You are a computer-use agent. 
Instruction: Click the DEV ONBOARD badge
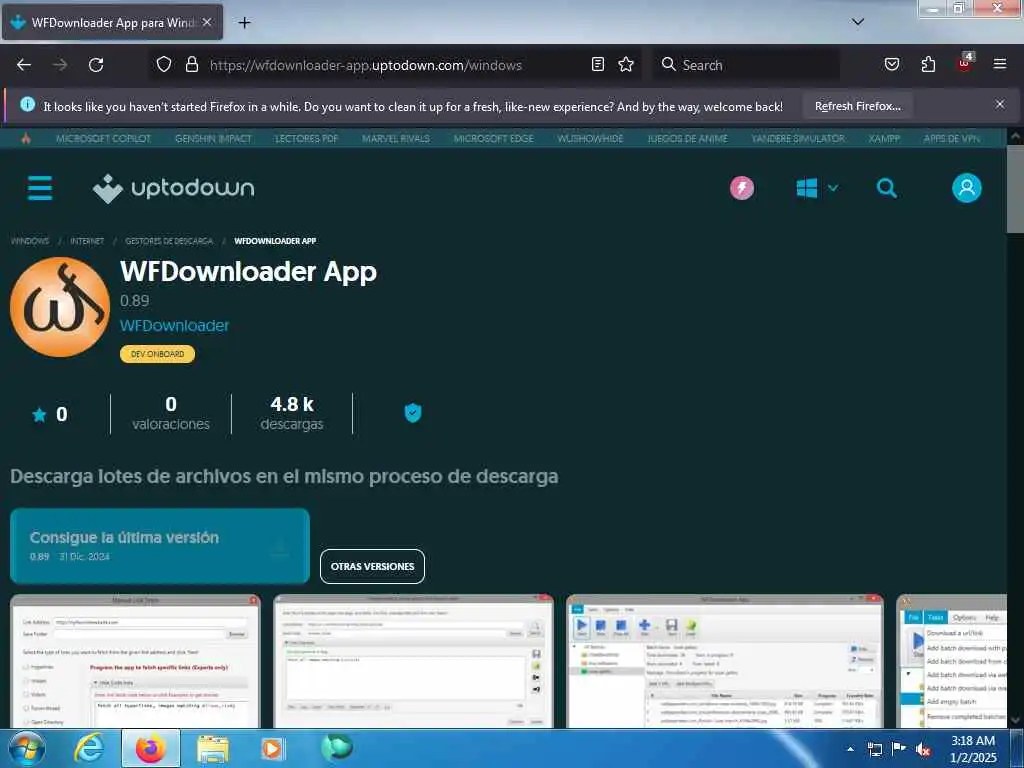[157, 354]
